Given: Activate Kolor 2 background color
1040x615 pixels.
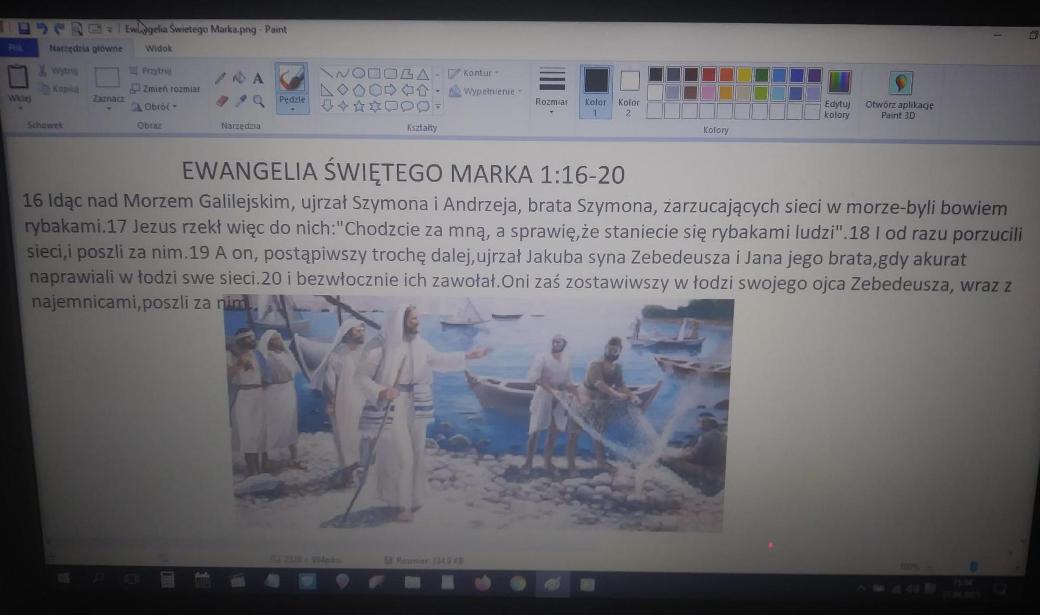Looking at the screenshot, I should (x=629, y=90).
